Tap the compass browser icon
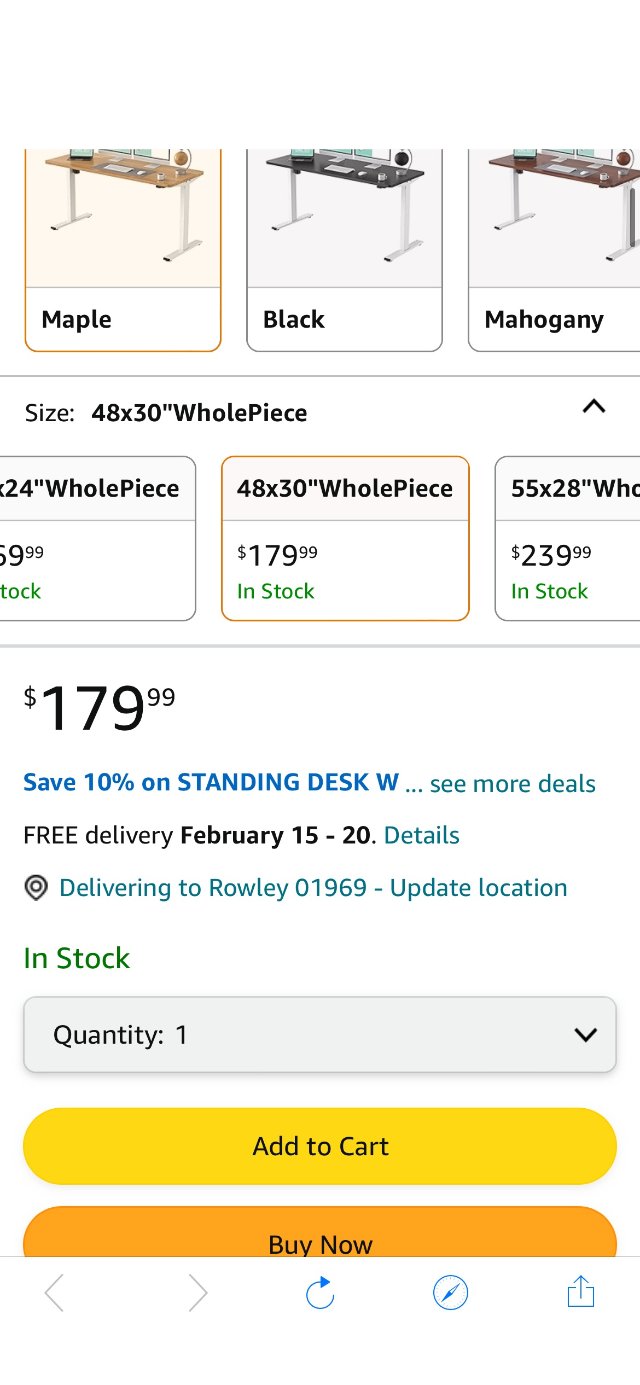 click(x=450, y=1292)
